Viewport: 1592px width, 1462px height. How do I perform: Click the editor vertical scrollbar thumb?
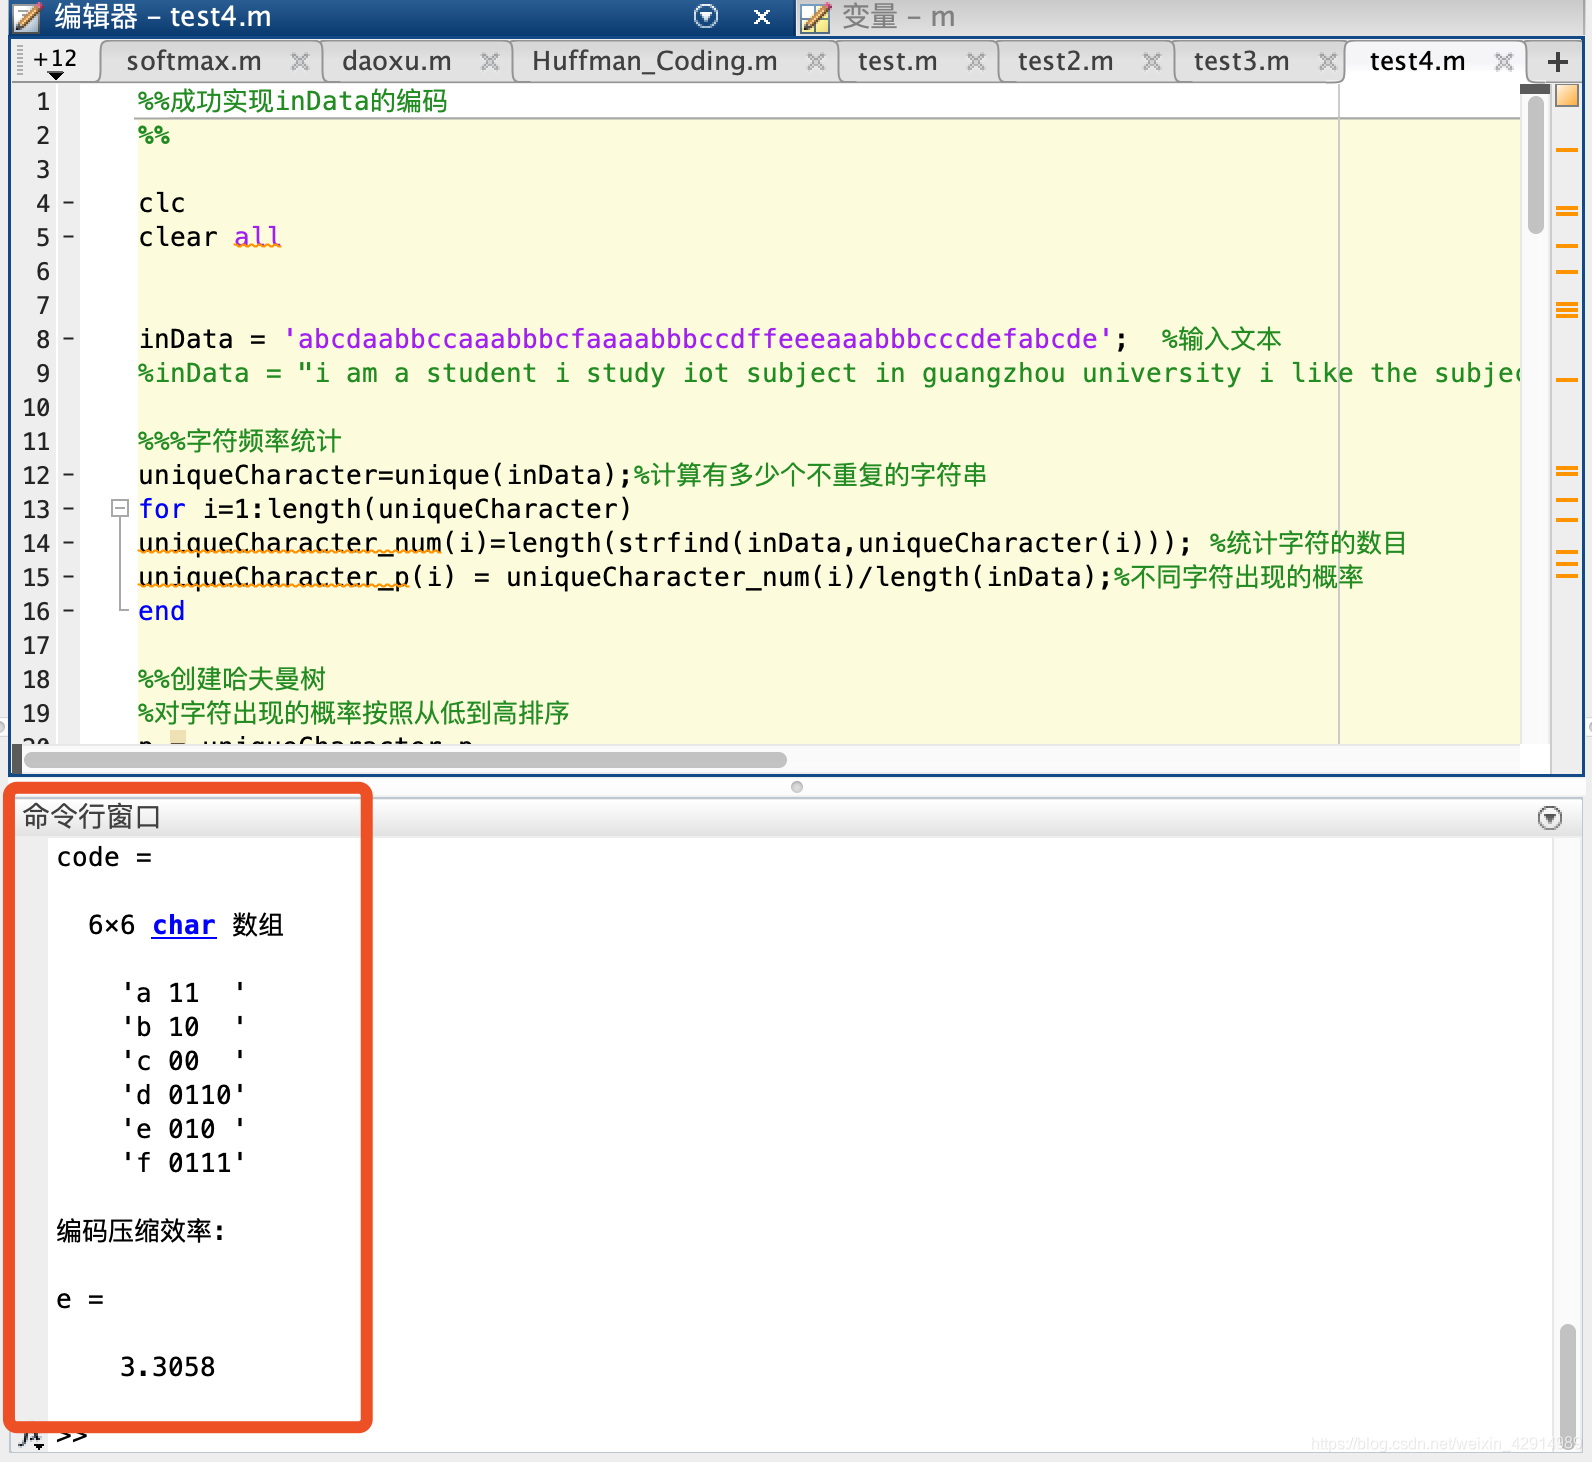(x=1535, y=165)
